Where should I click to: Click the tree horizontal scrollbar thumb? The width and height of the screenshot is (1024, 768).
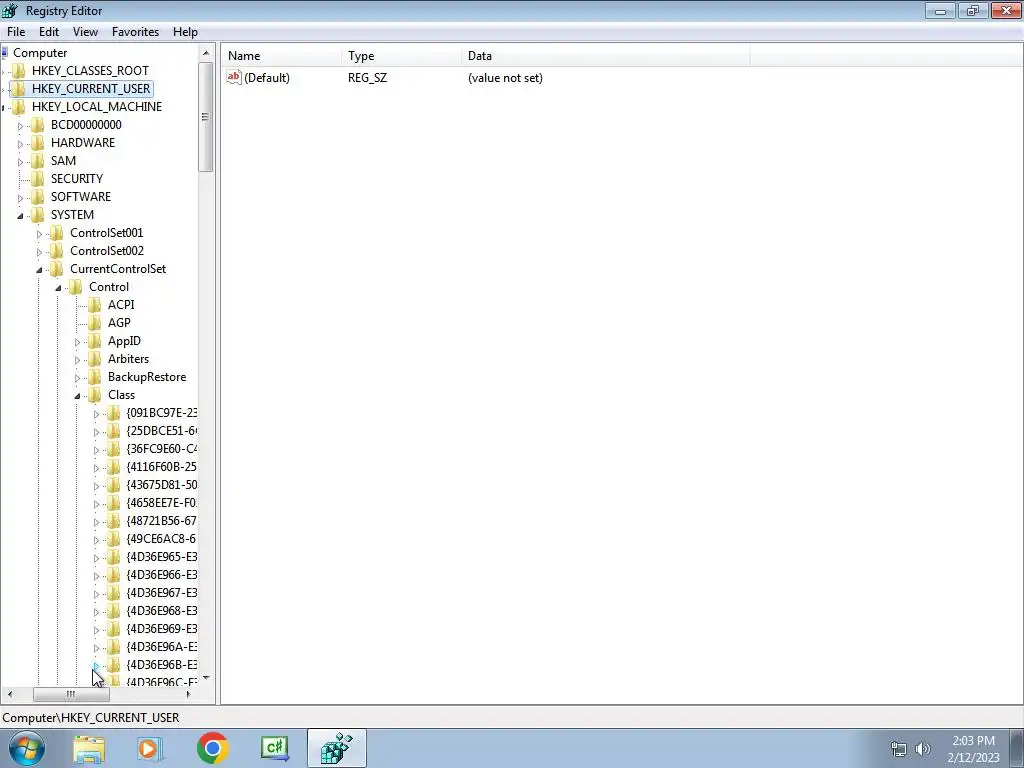click(x=71, y=694)
